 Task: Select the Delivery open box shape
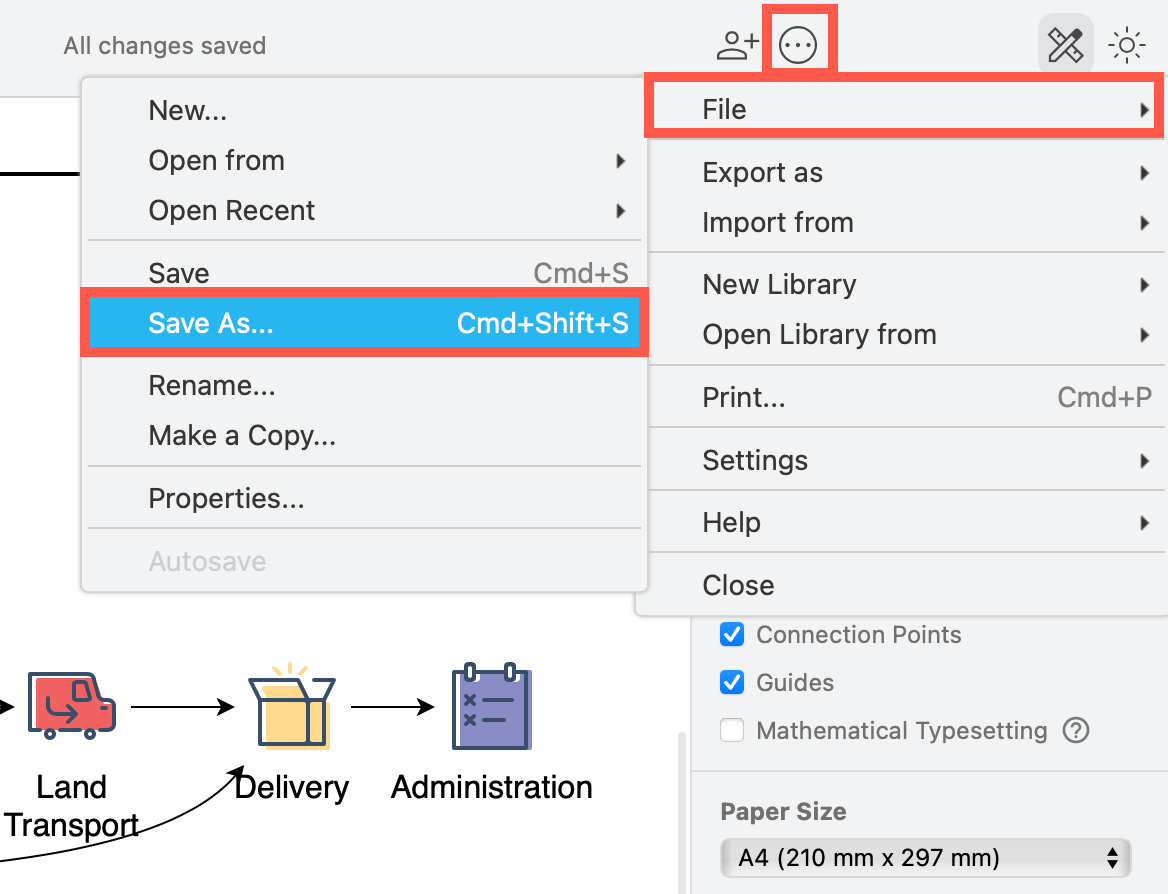[x=291, y=705]
